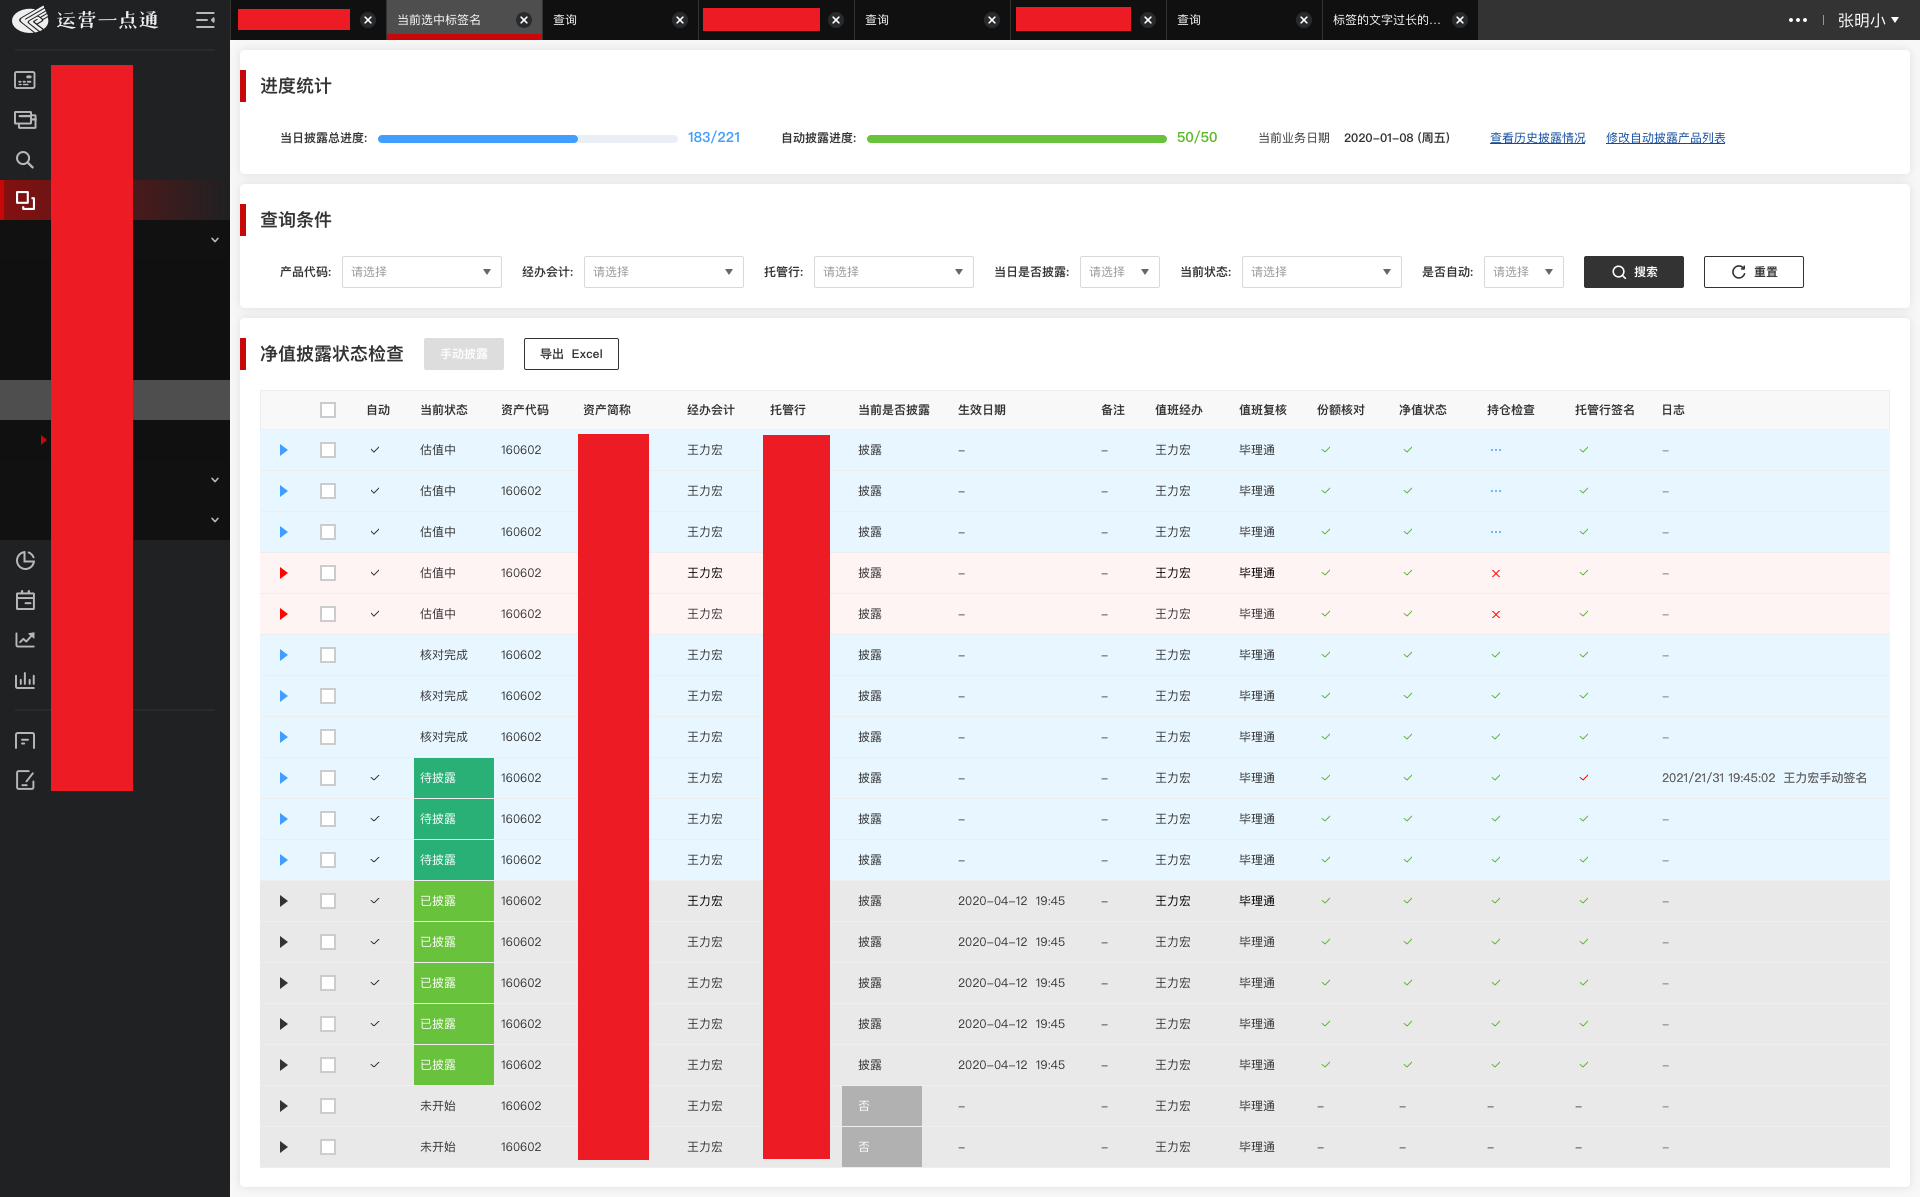This screenshot has height=1197, width=1920.
Task: Click the gray 否 cell in first 未开始 row
Action: 882,1106
